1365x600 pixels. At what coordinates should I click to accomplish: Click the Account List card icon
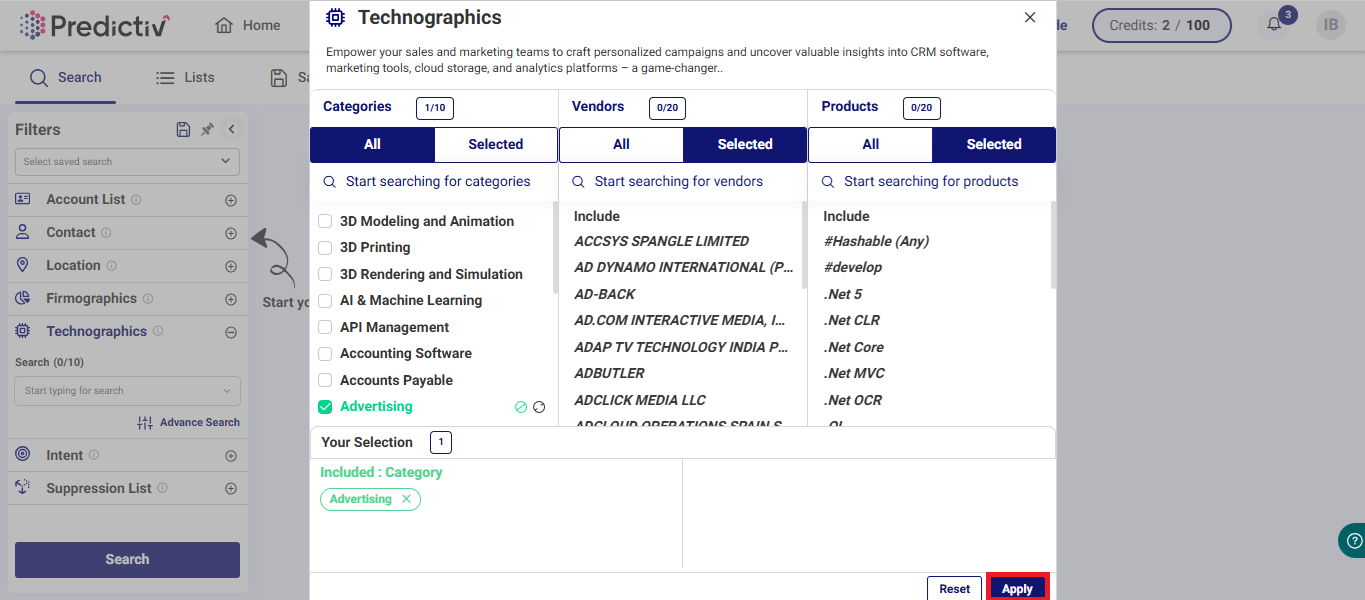tap(23, 199)
